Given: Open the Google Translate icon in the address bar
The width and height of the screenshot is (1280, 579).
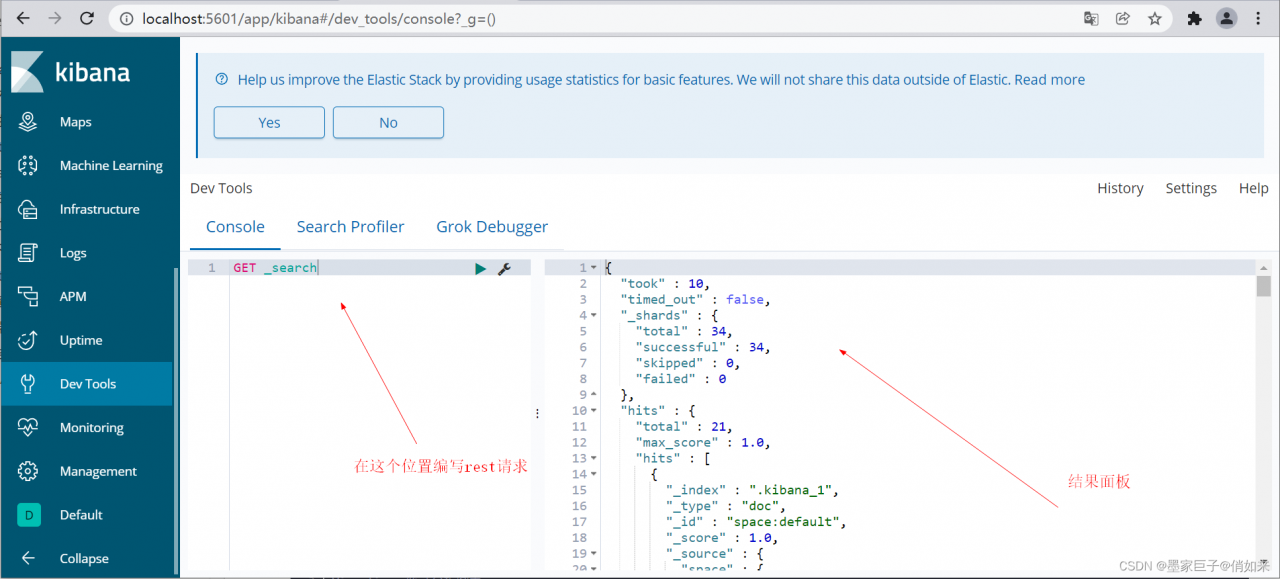Looking at the screenshot, I should [x=1091, y=18].
